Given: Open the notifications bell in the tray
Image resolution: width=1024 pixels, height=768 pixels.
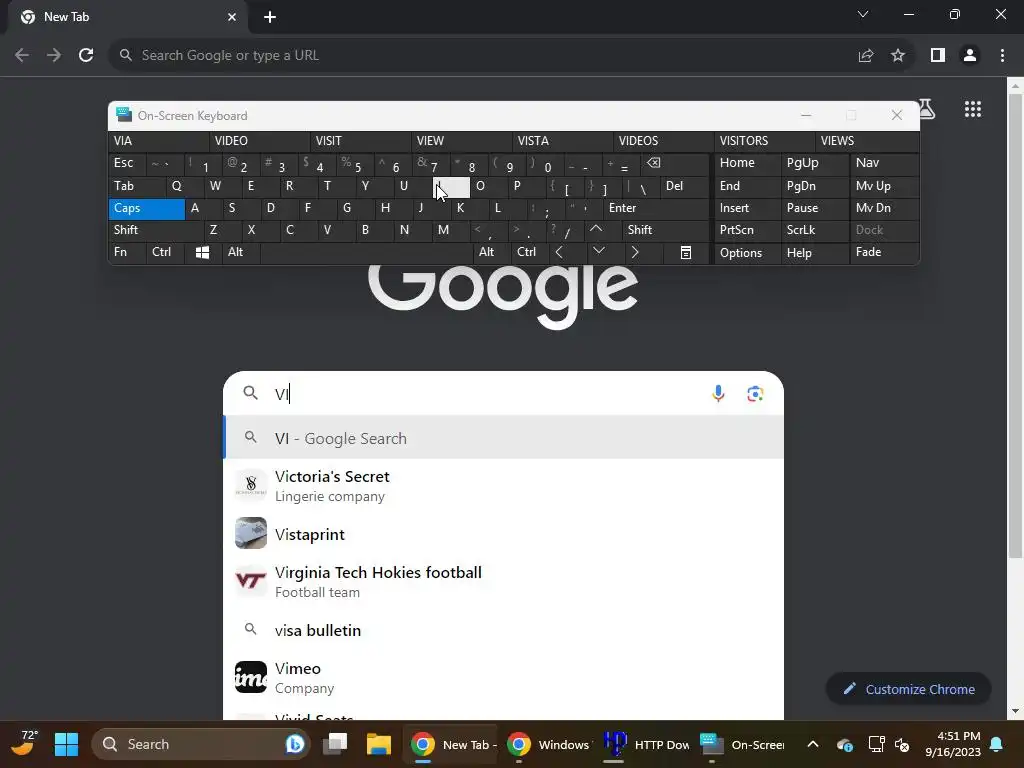Looking at the screenshot, I should (996, 744).
